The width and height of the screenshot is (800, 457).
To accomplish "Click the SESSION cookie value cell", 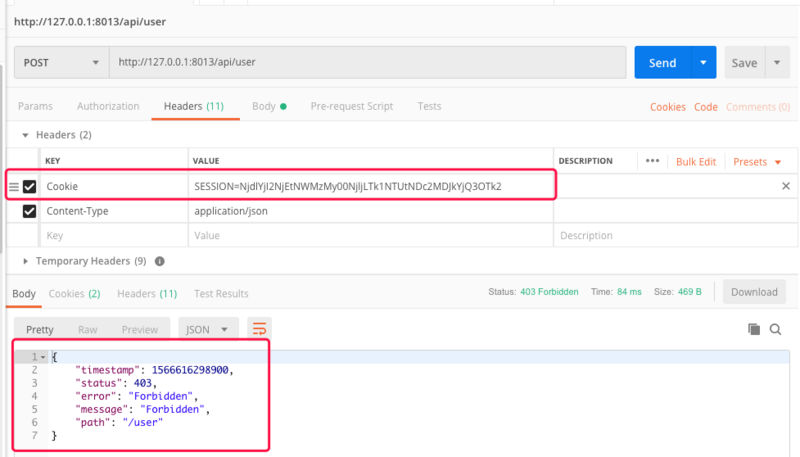I will (371, 186).
